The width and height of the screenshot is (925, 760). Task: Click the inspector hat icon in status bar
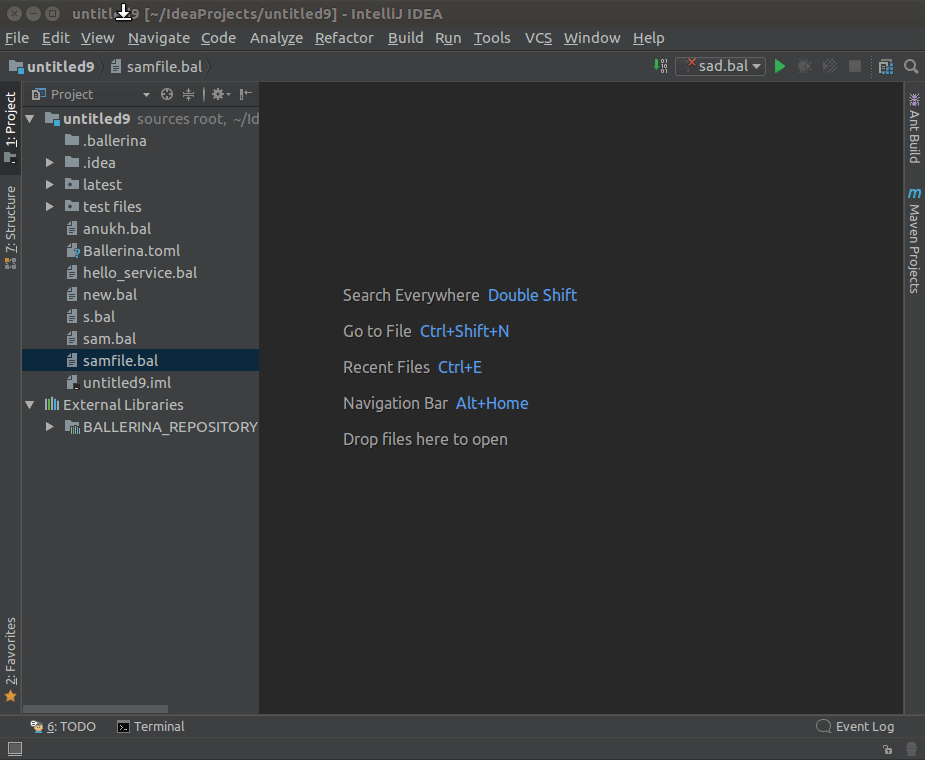pyautogui.click(x=911, y=749)
